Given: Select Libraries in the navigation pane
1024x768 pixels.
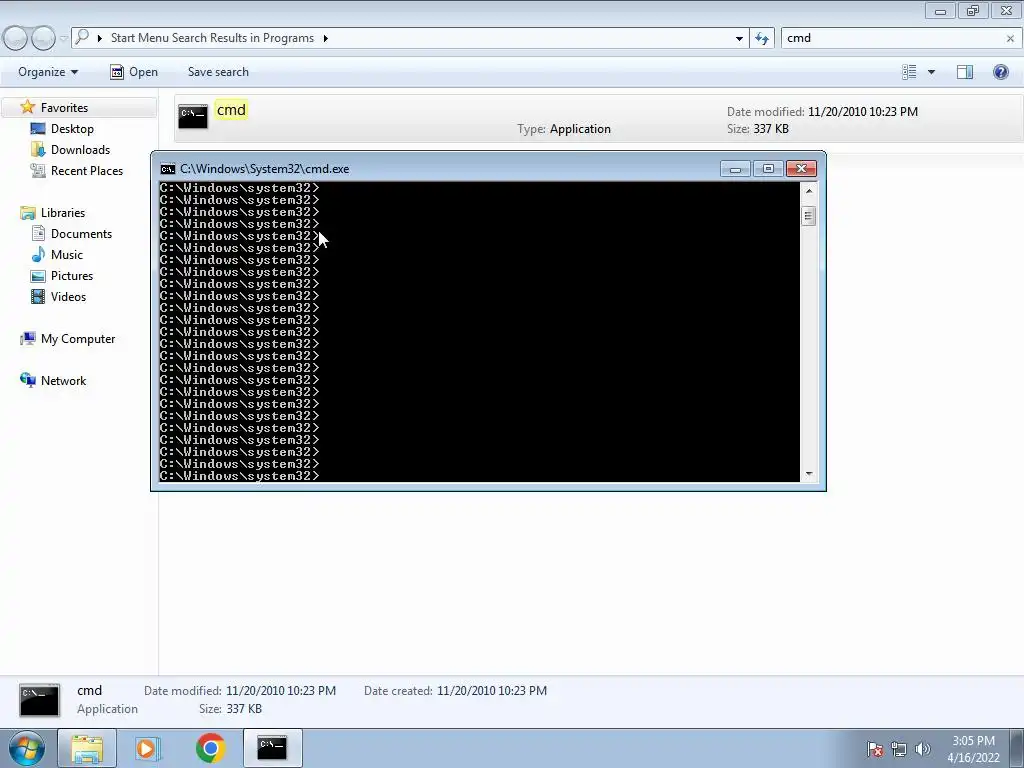Looking at the screenshot, I should point(62,213).
